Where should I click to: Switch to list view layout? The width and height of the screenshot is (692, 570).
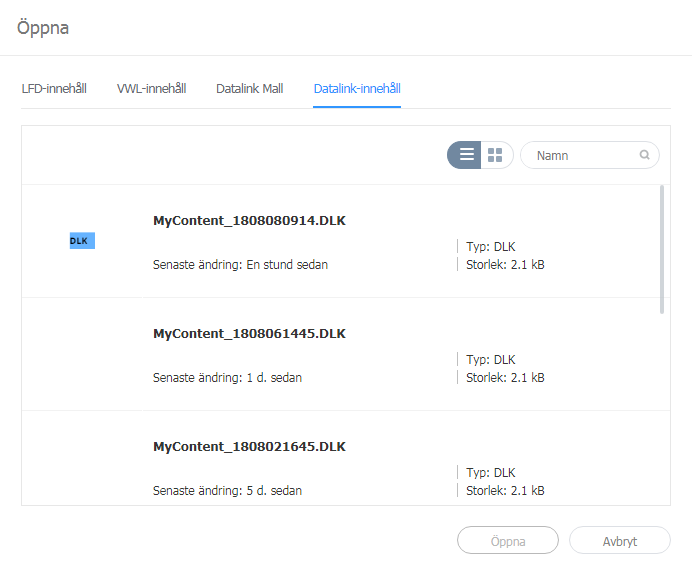(x=465, y=155)
